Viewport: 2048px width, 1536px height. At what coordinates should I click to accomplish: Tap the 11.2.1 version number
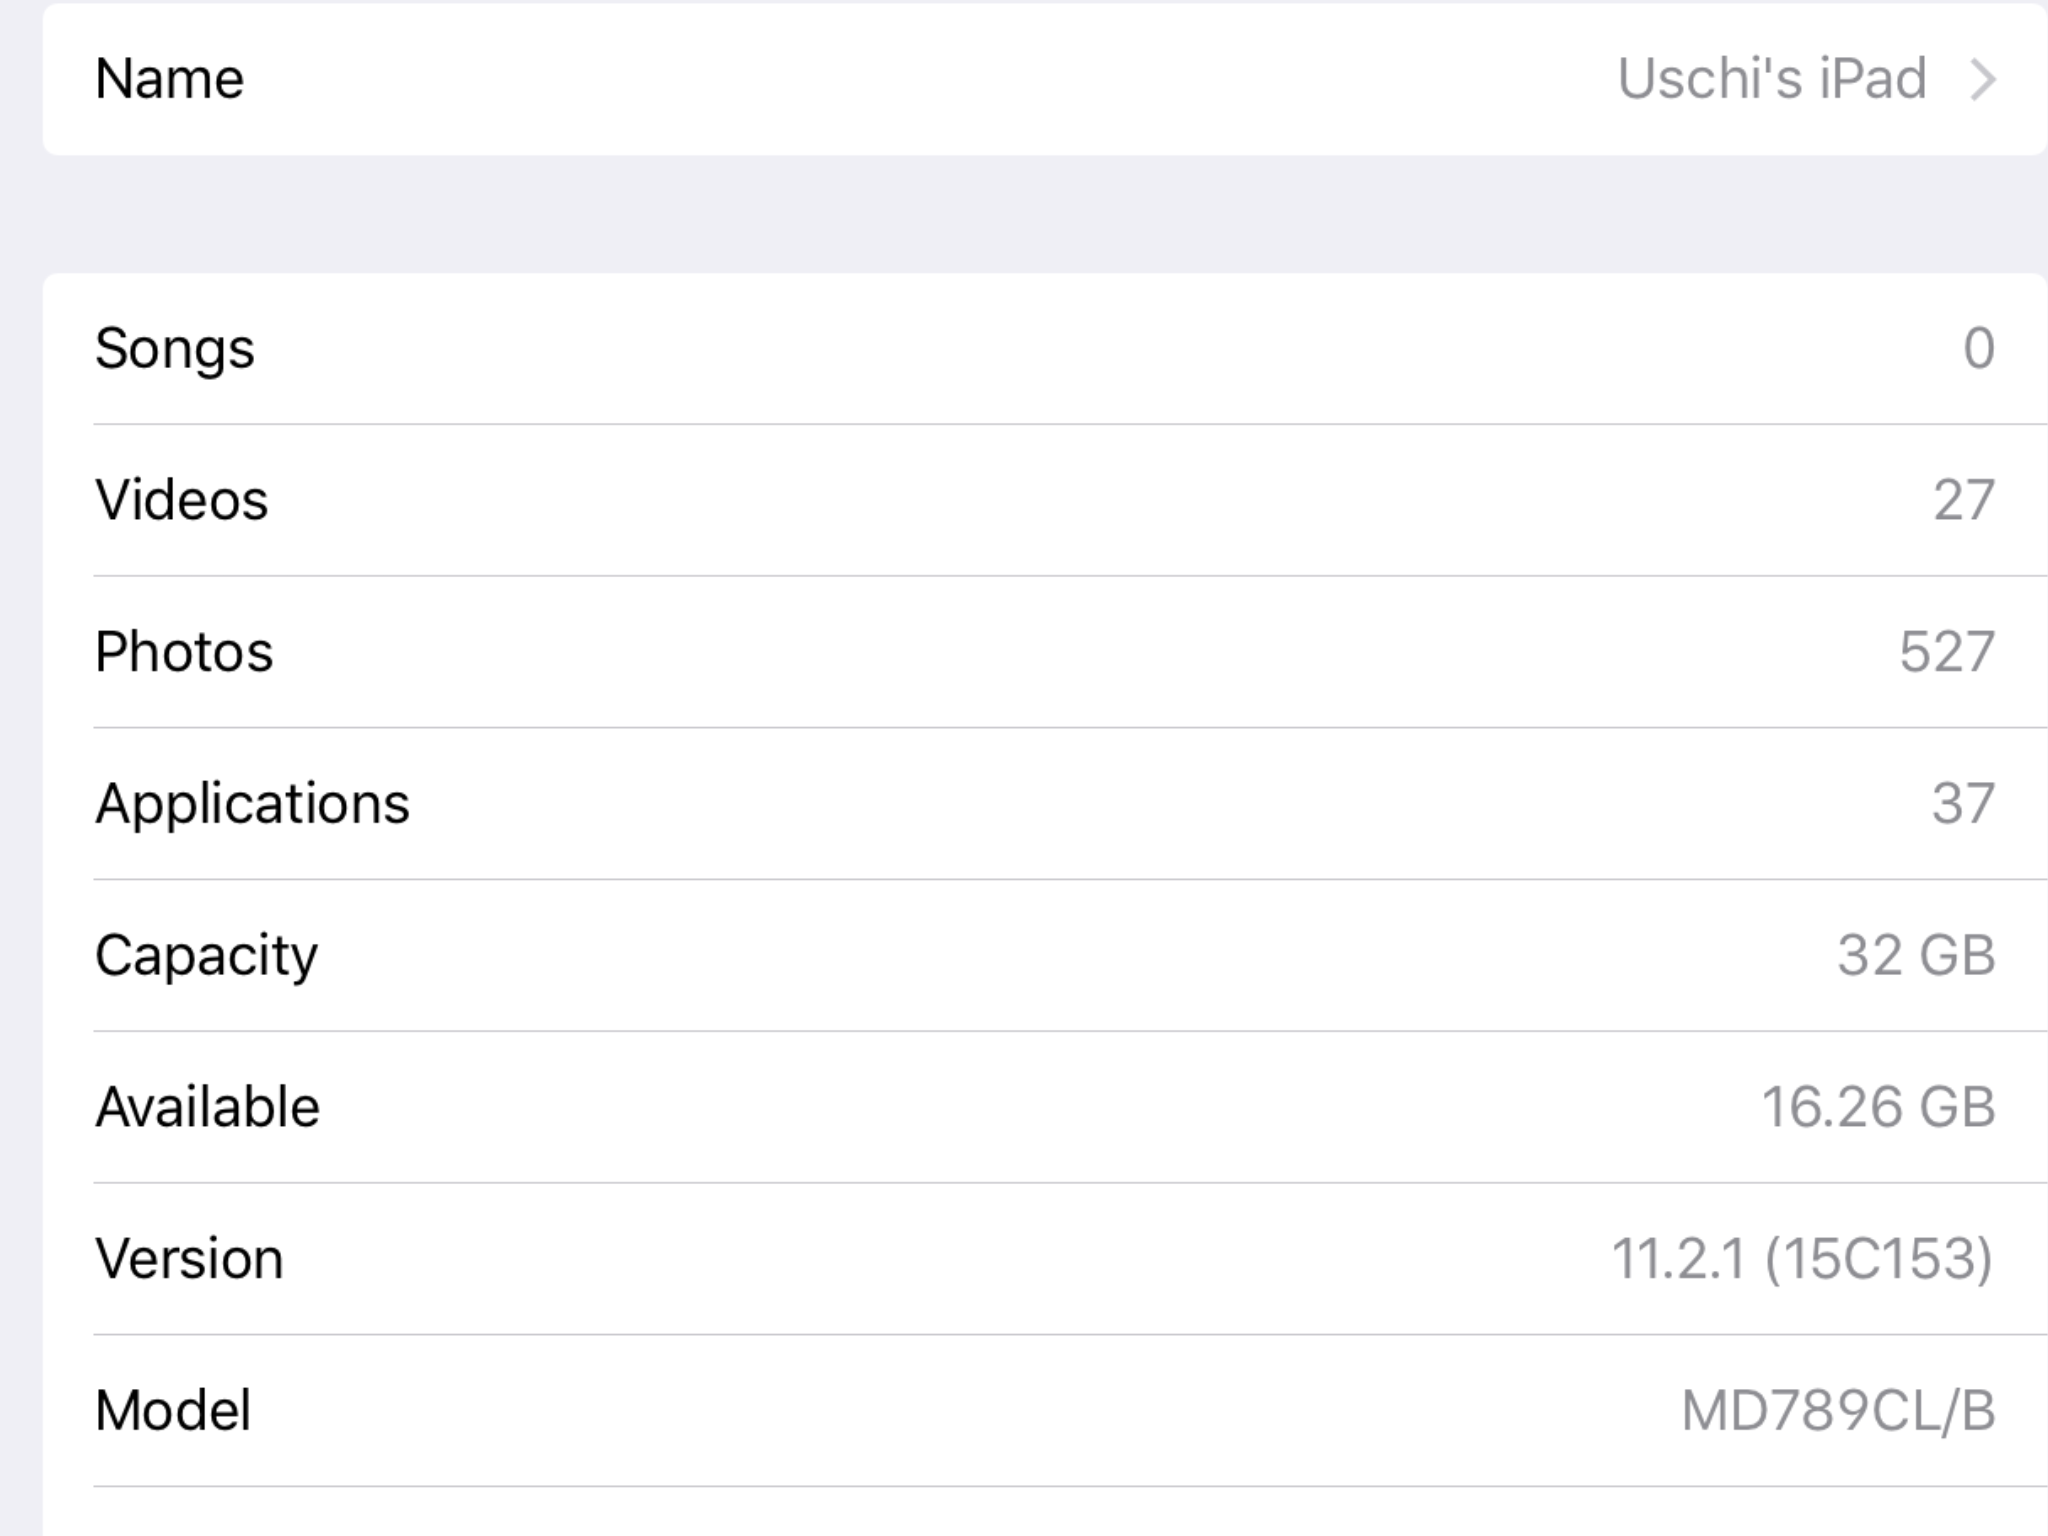(x=1678, y=1258)
